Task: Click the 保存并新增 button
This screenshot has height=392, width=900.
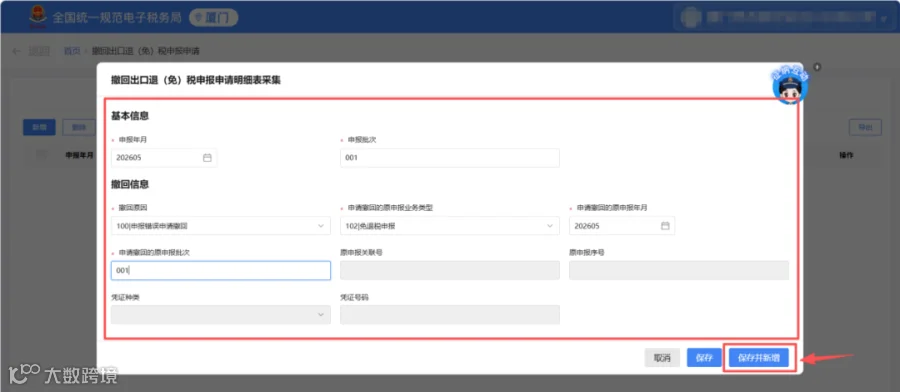Action: pyautogui.click(x=759, y=358)
